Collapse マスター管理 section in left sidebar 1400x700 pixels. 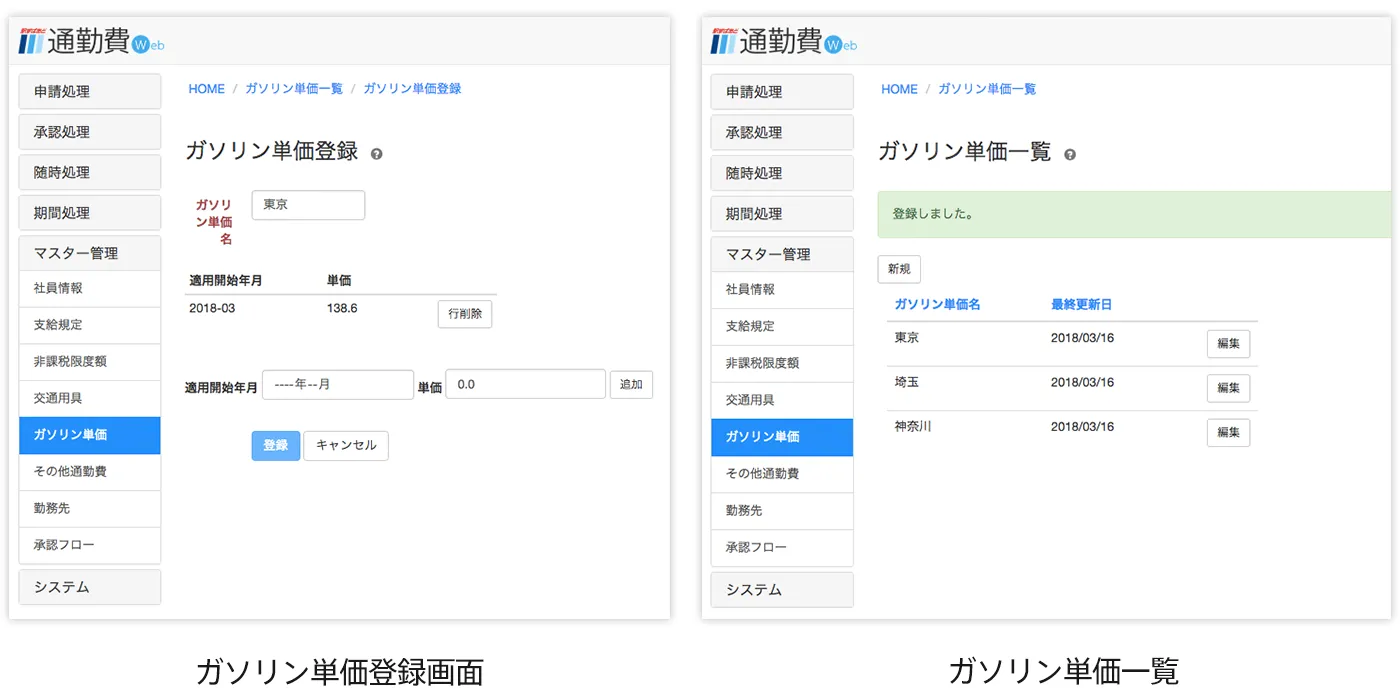89,253
